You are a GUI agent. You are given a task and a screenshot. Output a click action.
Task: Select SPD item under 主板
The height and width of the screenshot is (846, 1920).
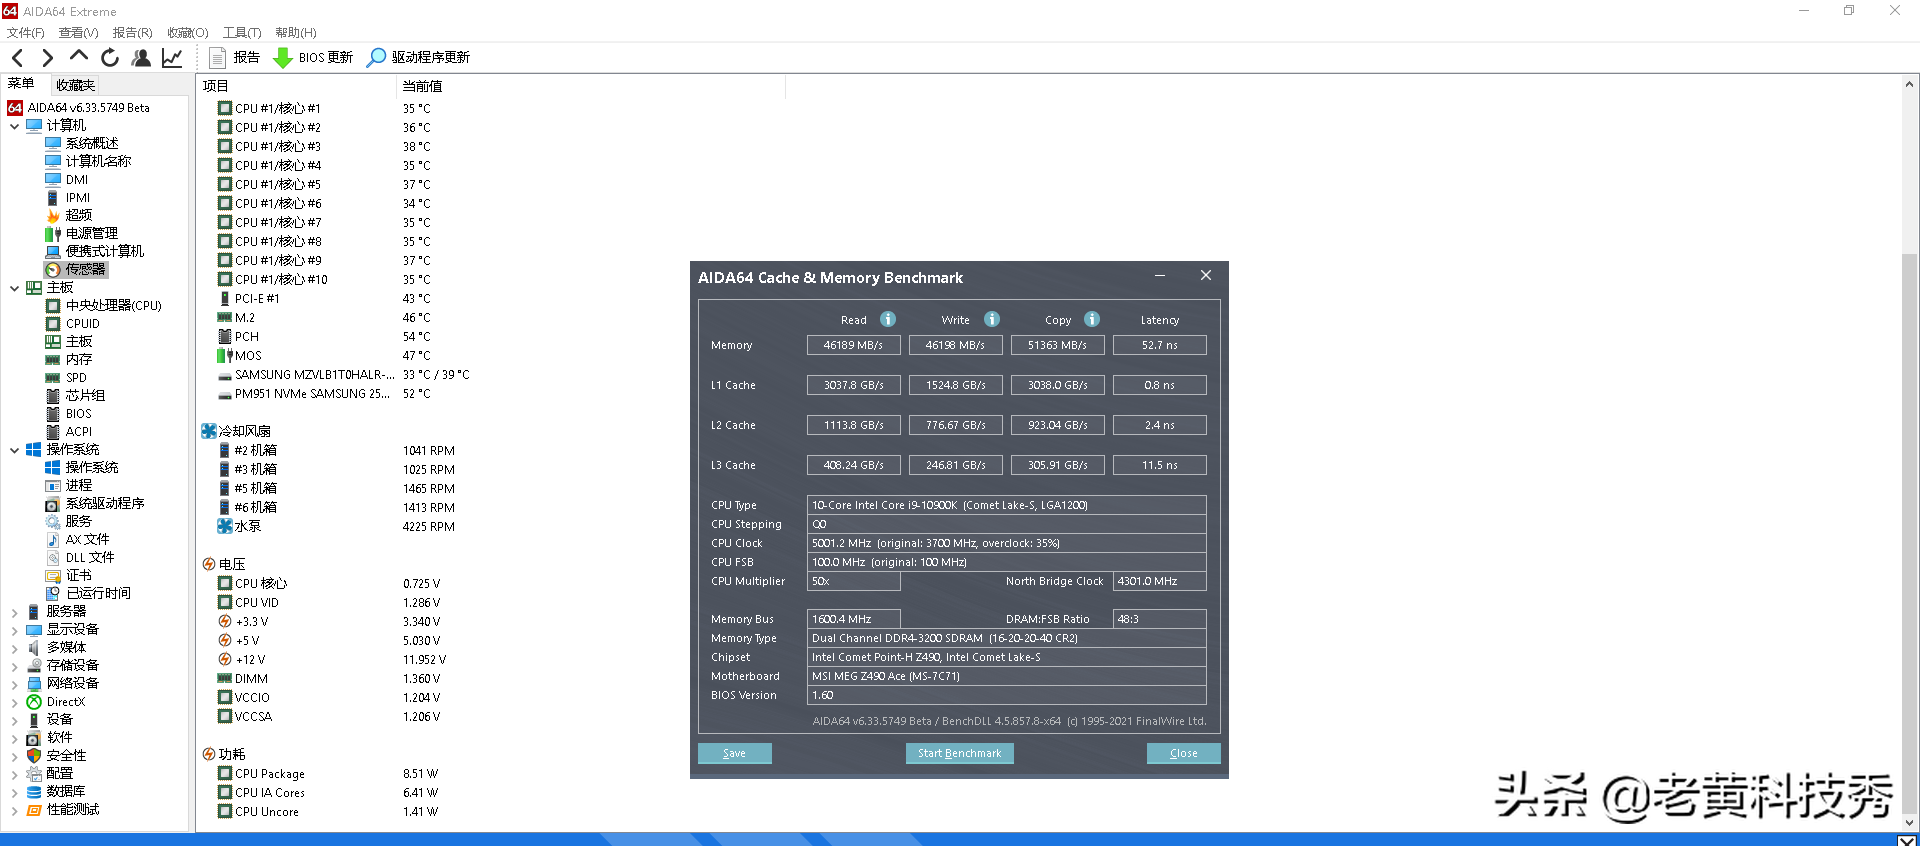pyautogui.click(x=66, y=377)
